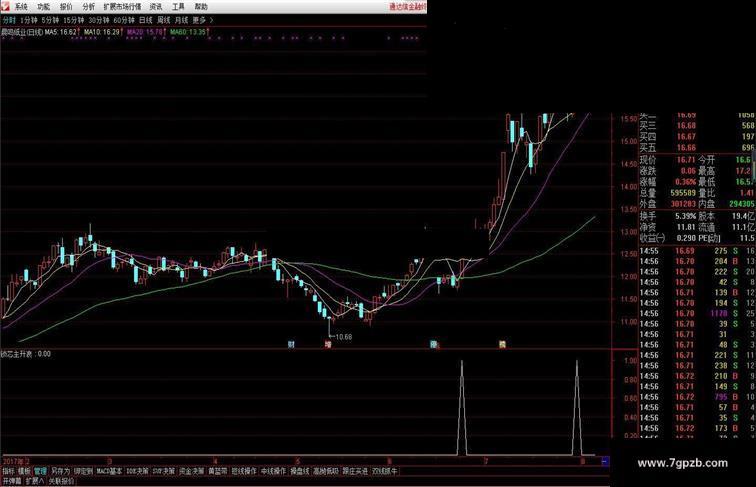Switch to 日线 daily chart
This screenshot has width=756, height=487.
(x=146, y=20)
